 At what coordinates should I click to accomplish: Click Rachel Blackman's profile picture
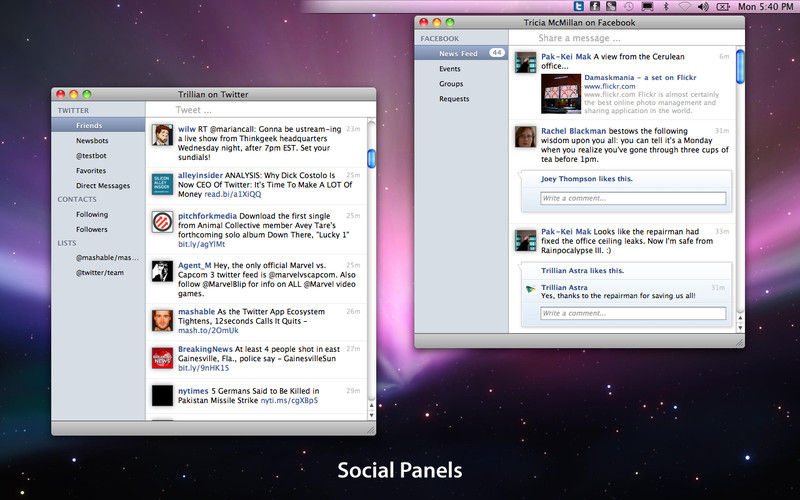tap(526, 137)
